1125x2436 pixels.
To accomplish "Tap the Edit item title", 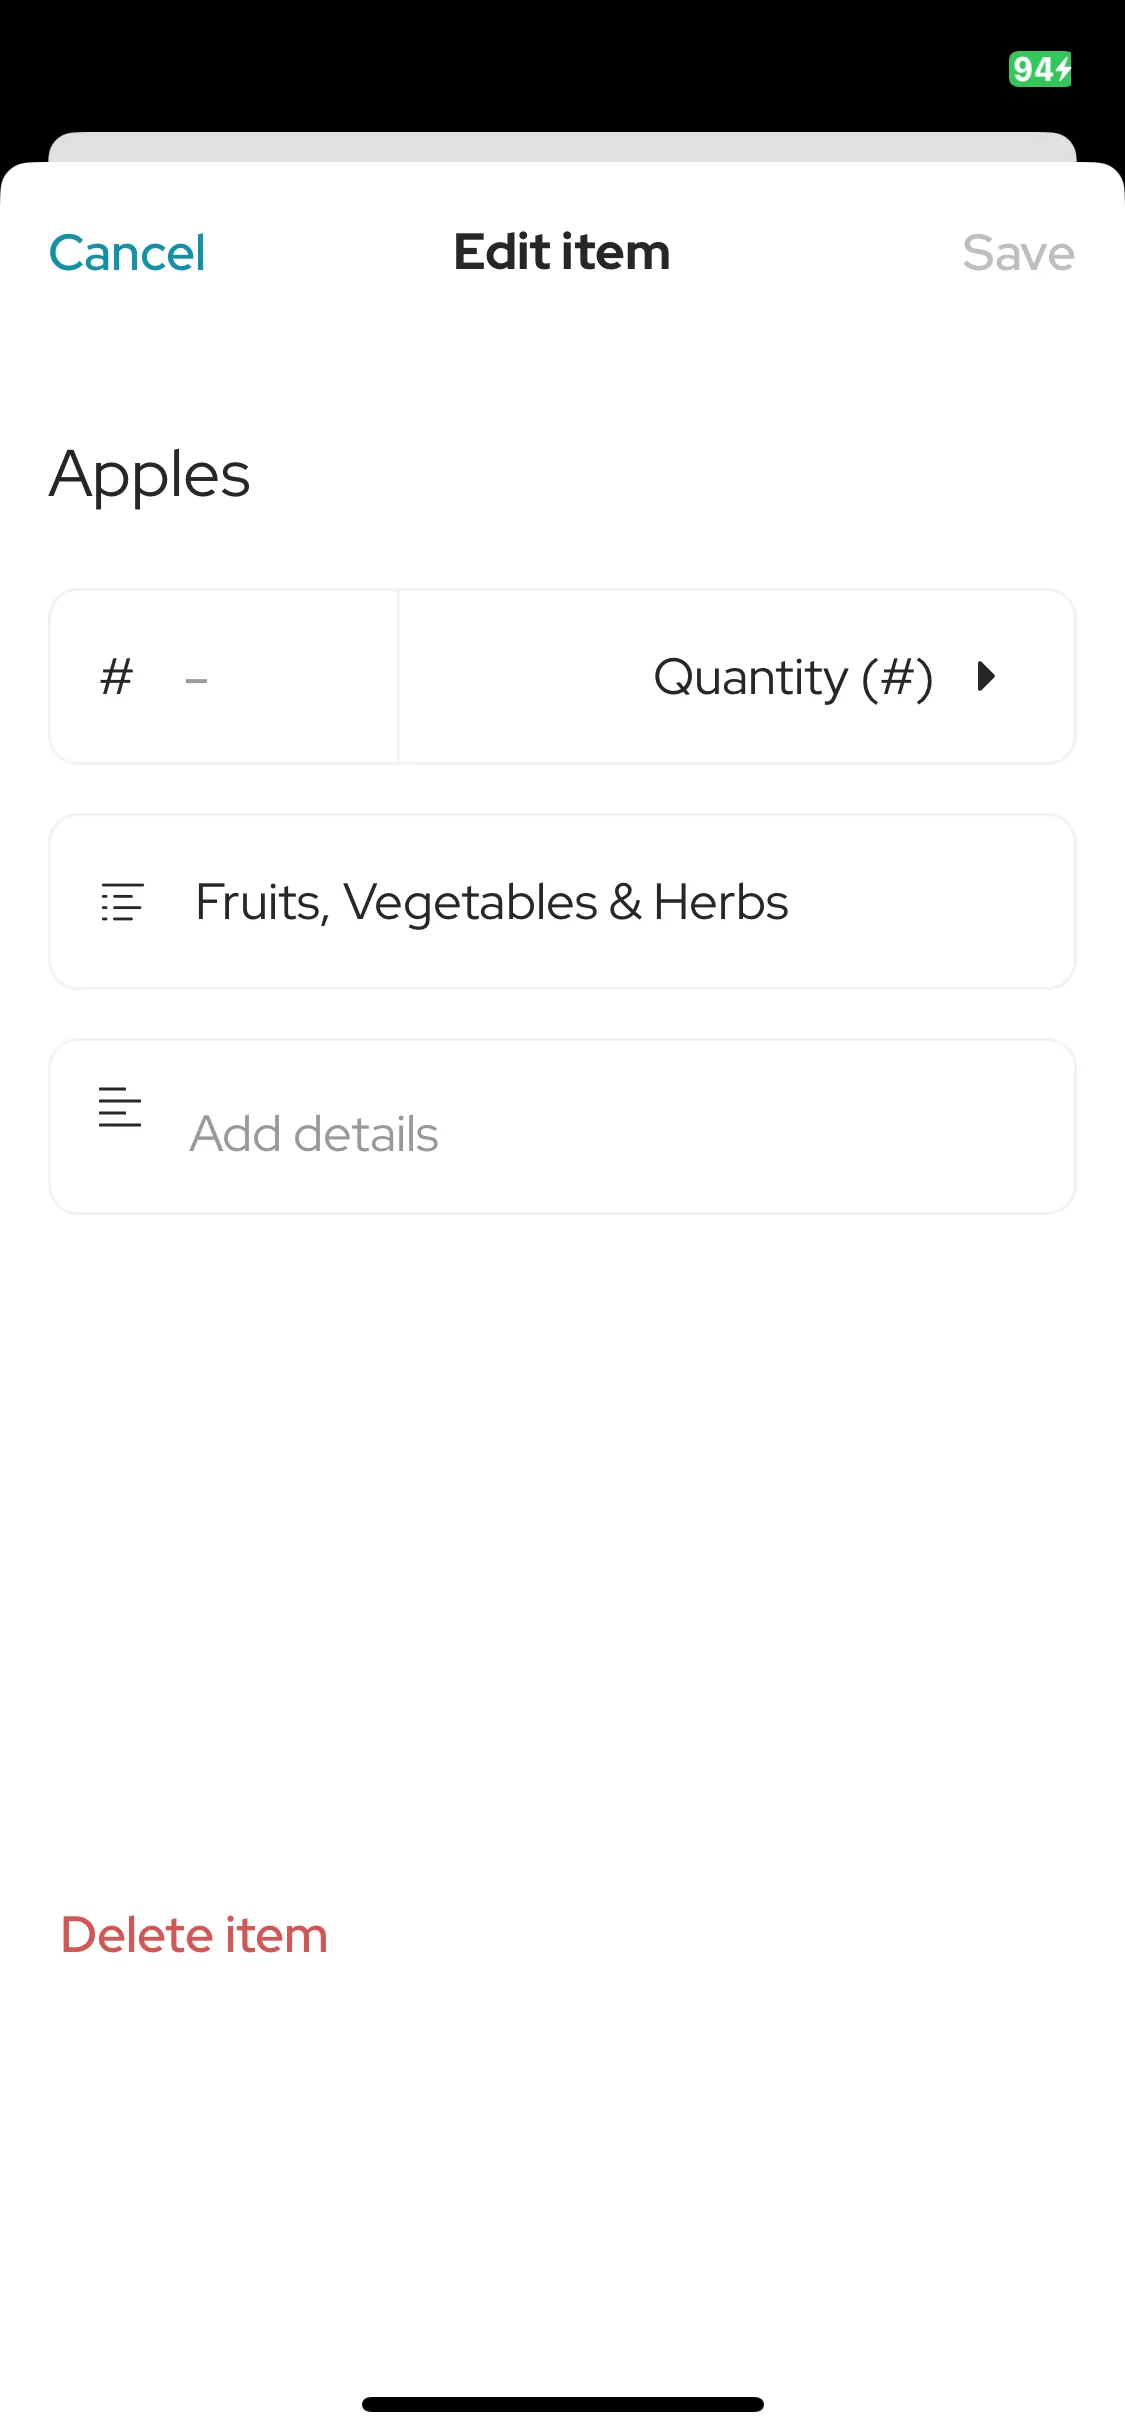I will pyautogui.click(x=562, y=252).
